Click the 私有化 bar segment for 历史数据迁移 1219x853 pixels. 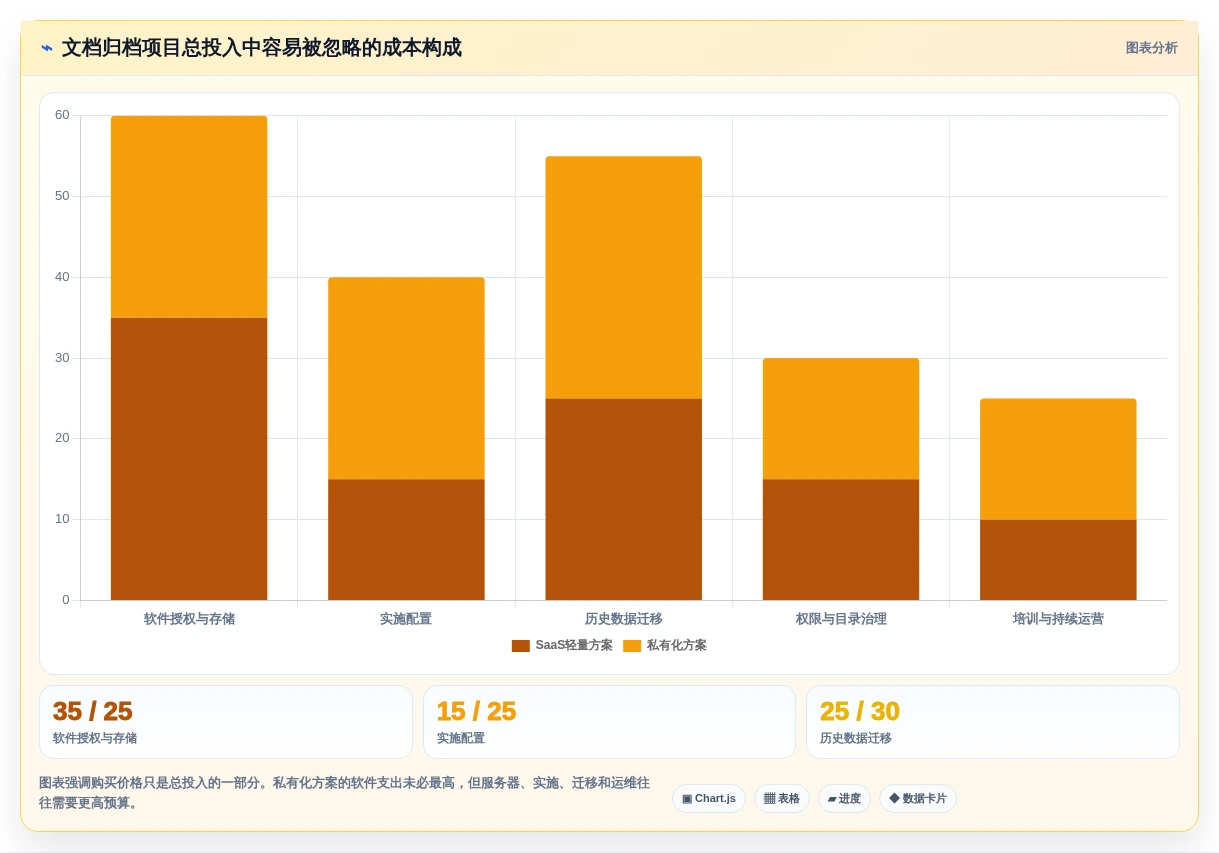pyautogui.click(x=624, y=277)
